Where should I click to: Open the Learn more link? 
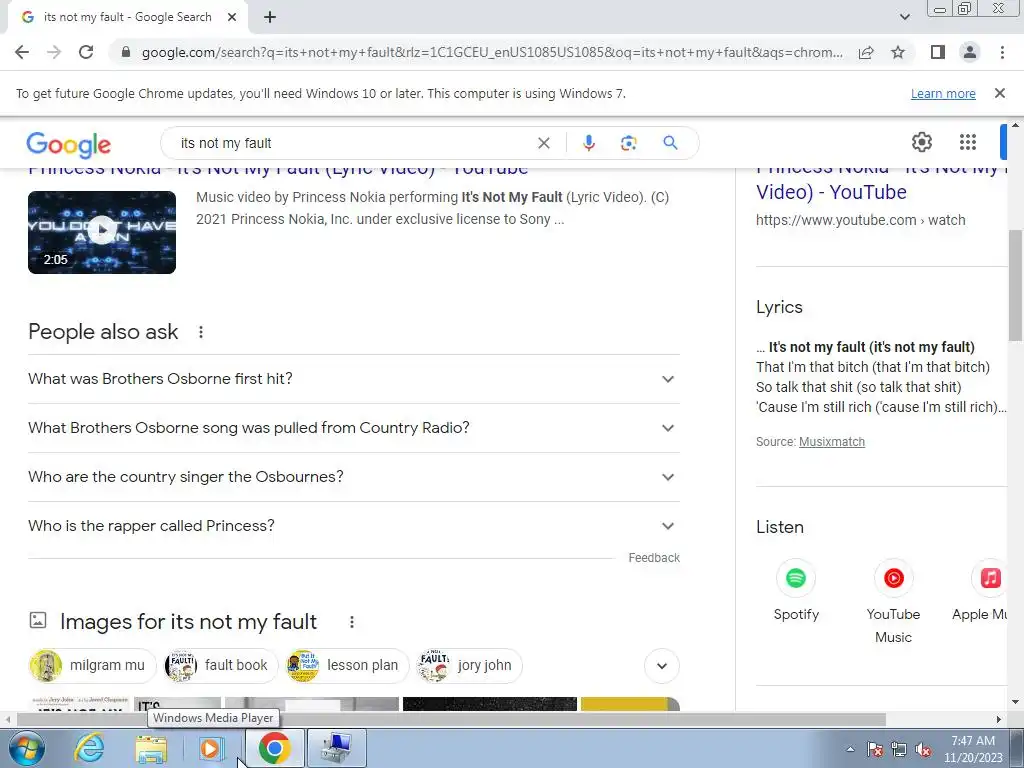943,93
